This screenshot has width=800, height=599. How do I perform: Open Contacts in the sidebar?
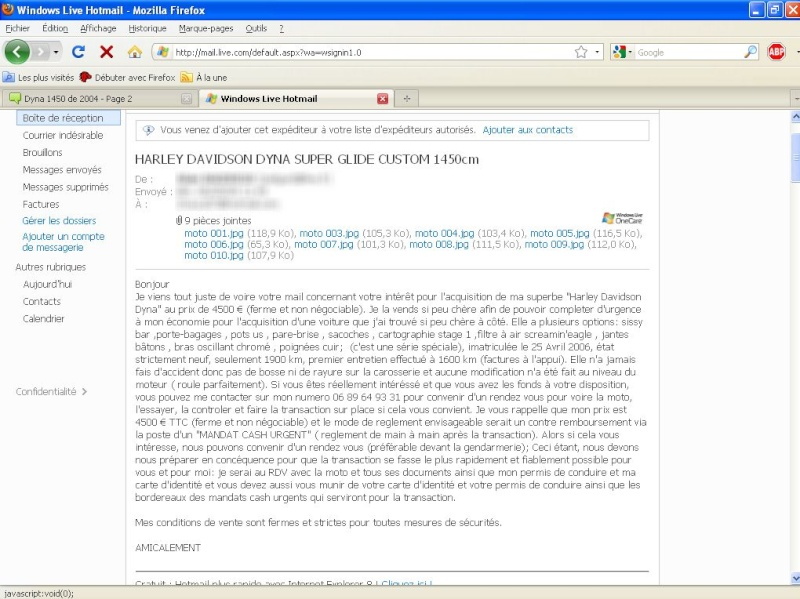[41, 302]
